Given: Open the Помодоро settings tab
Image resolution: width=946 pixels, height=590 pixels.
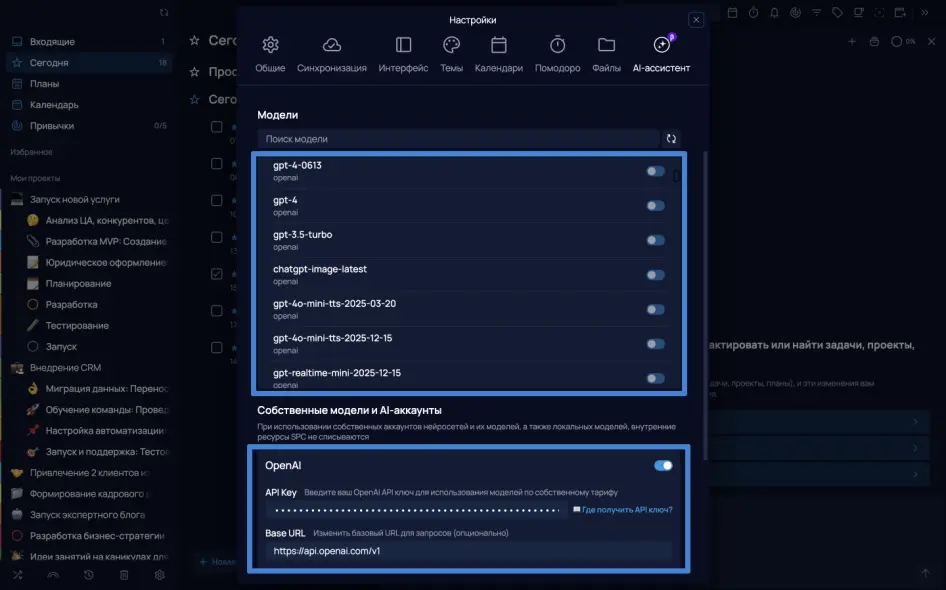Looking at the screenshot, I should tap(557, 55).
